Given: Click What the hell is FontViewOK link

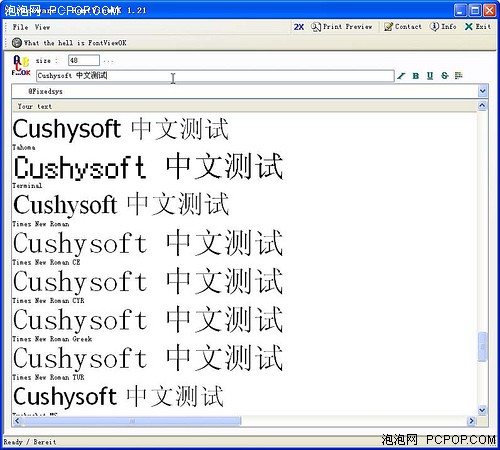Looking at the screenshot, I should tap(75, 43).
